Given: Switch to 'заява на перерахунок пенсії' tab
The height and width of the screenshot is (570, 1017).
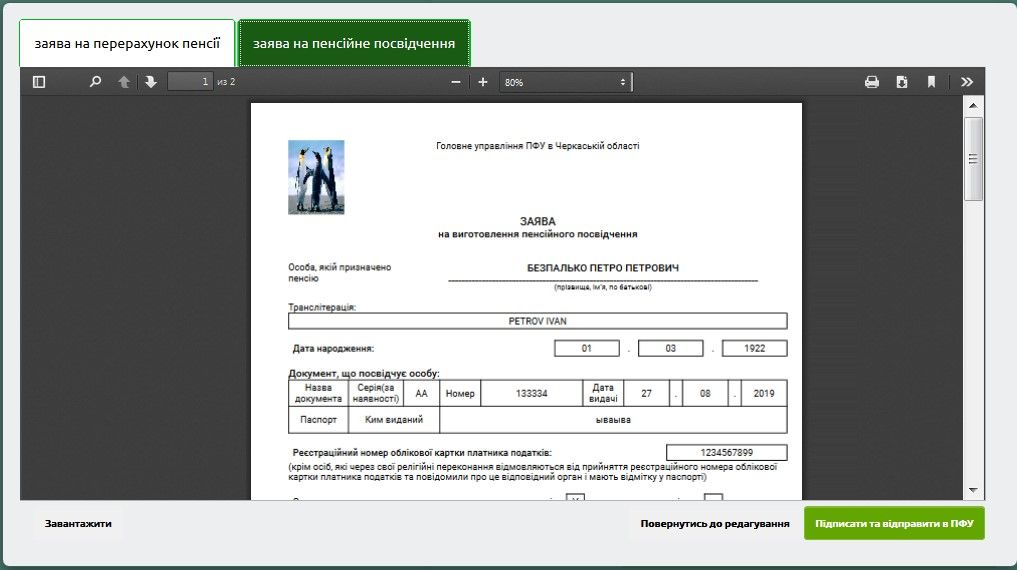Looking at the screenshot, I should (127, 44).
